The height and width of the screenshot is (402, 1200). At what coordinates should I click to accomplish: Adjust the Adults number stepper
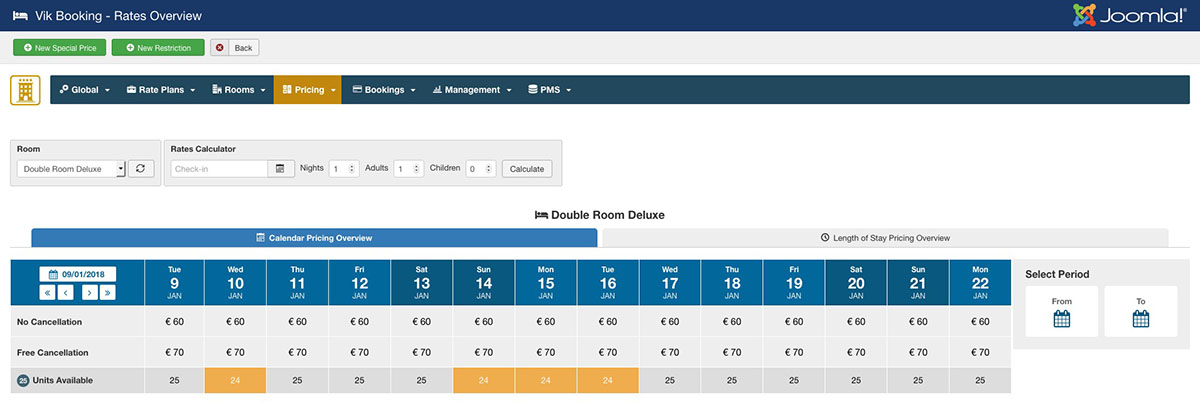point(409,169)
